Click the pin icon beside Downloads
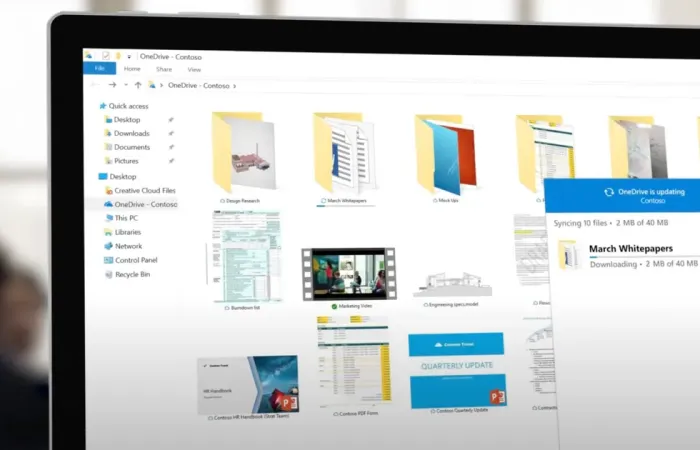The image size is (700, 450). coord(171,133)
